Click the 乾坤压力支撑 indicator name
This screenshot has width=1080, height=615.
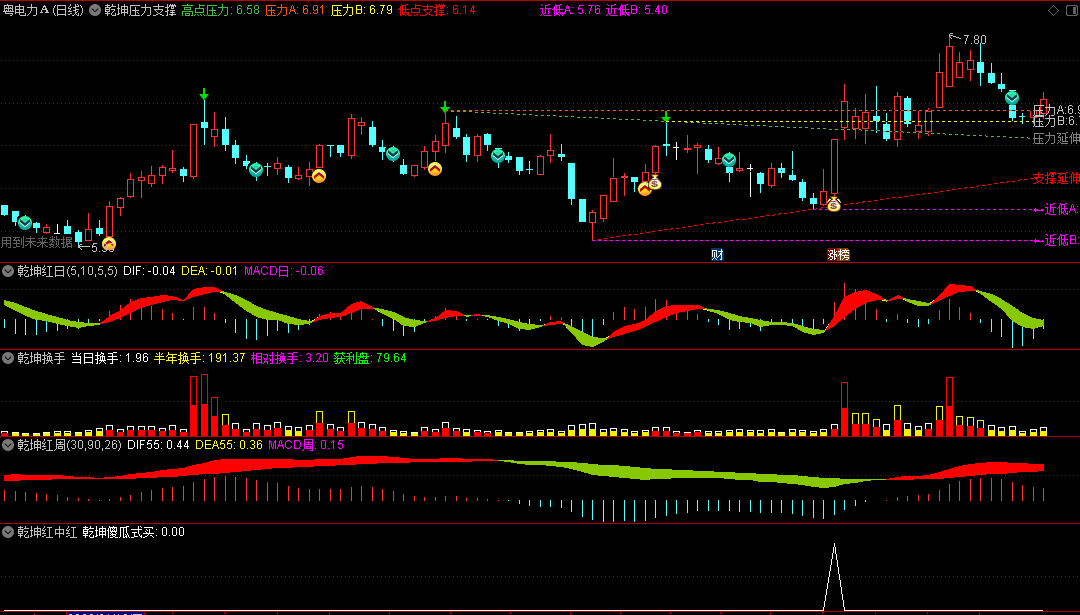[x=141, y=10]
